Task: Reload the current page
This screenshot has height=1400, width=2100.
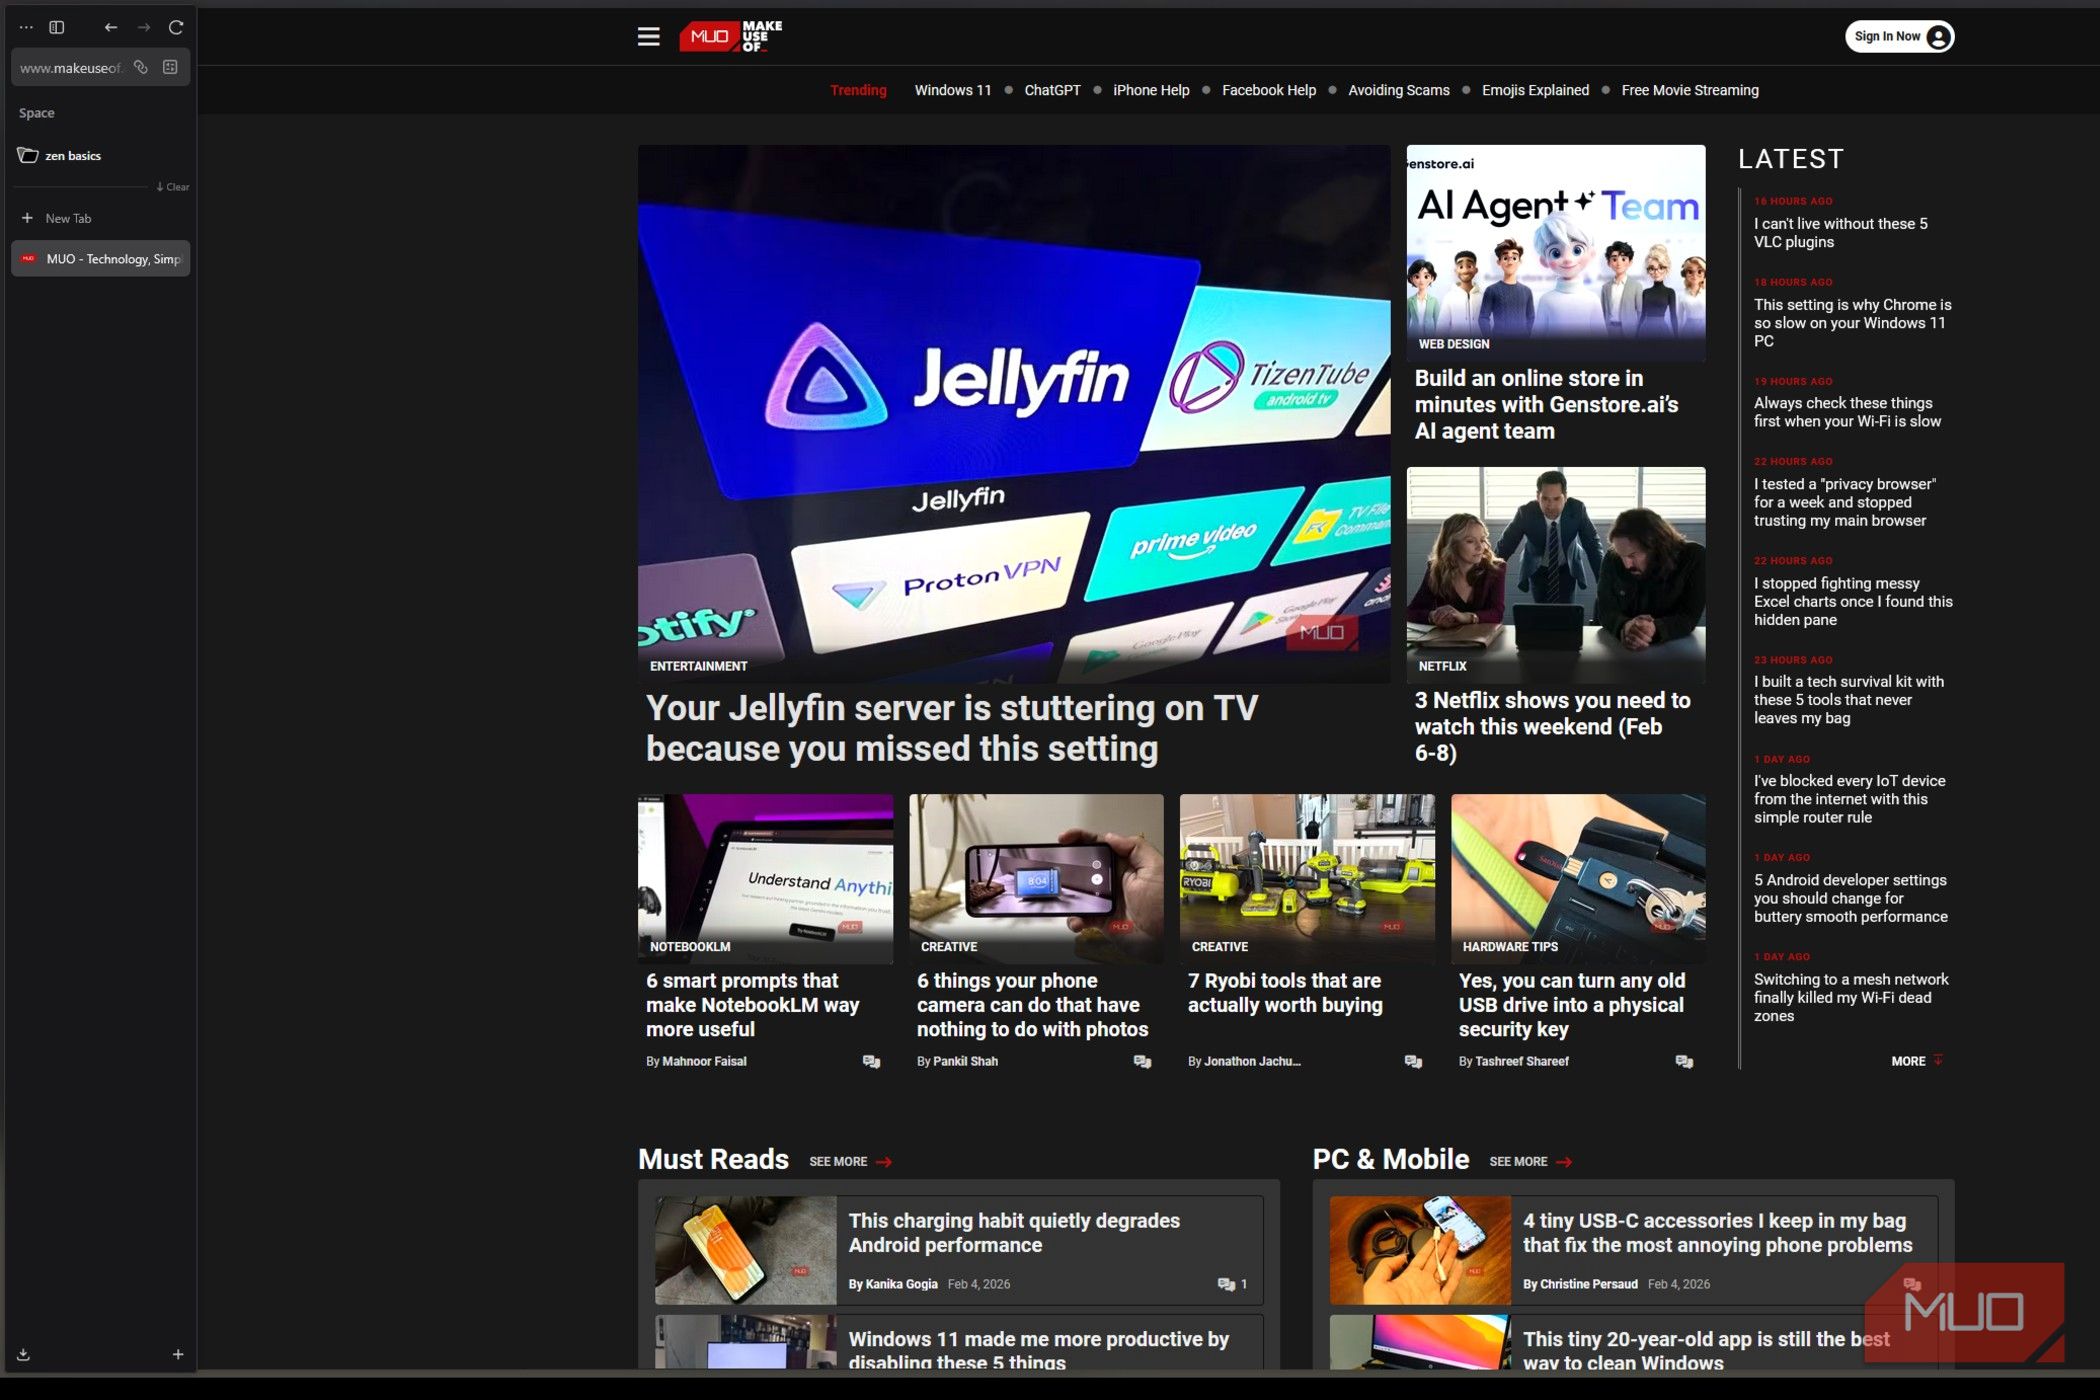Action: click(x=176, y=27)
